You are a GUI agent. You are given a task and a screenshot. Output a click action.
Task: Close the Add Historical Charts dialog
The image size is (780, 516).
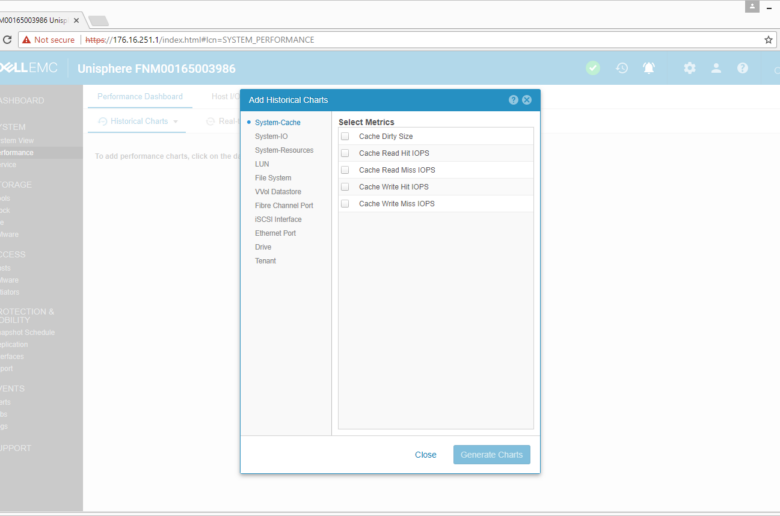click(527, 100)
